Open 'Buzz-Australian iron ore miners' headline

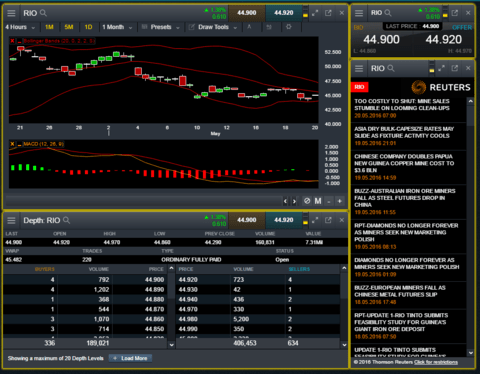[x=405, y=198]
